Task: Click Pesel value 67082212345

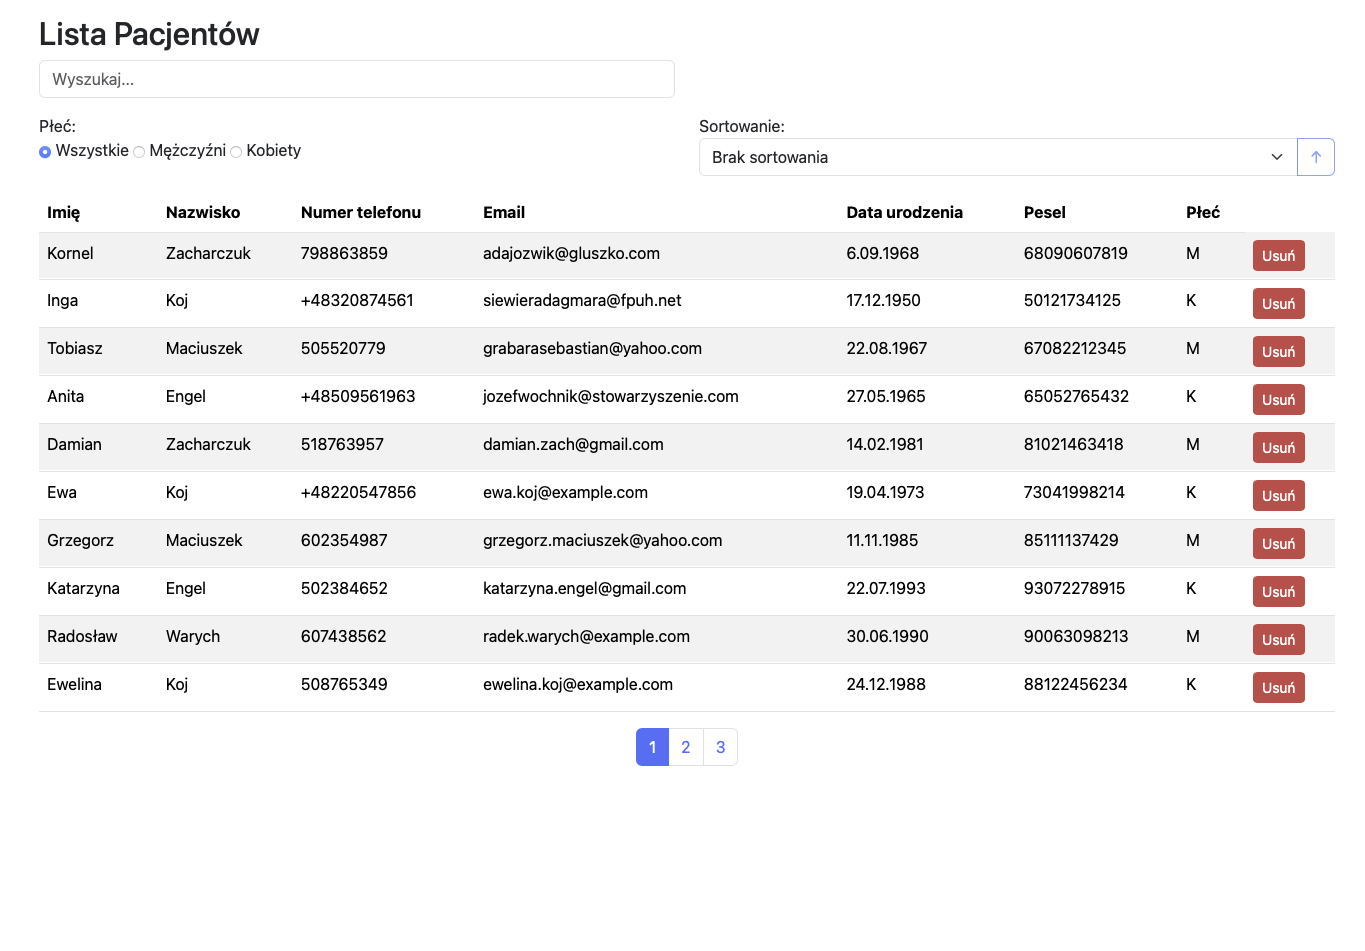Action: click(1075, 348)
